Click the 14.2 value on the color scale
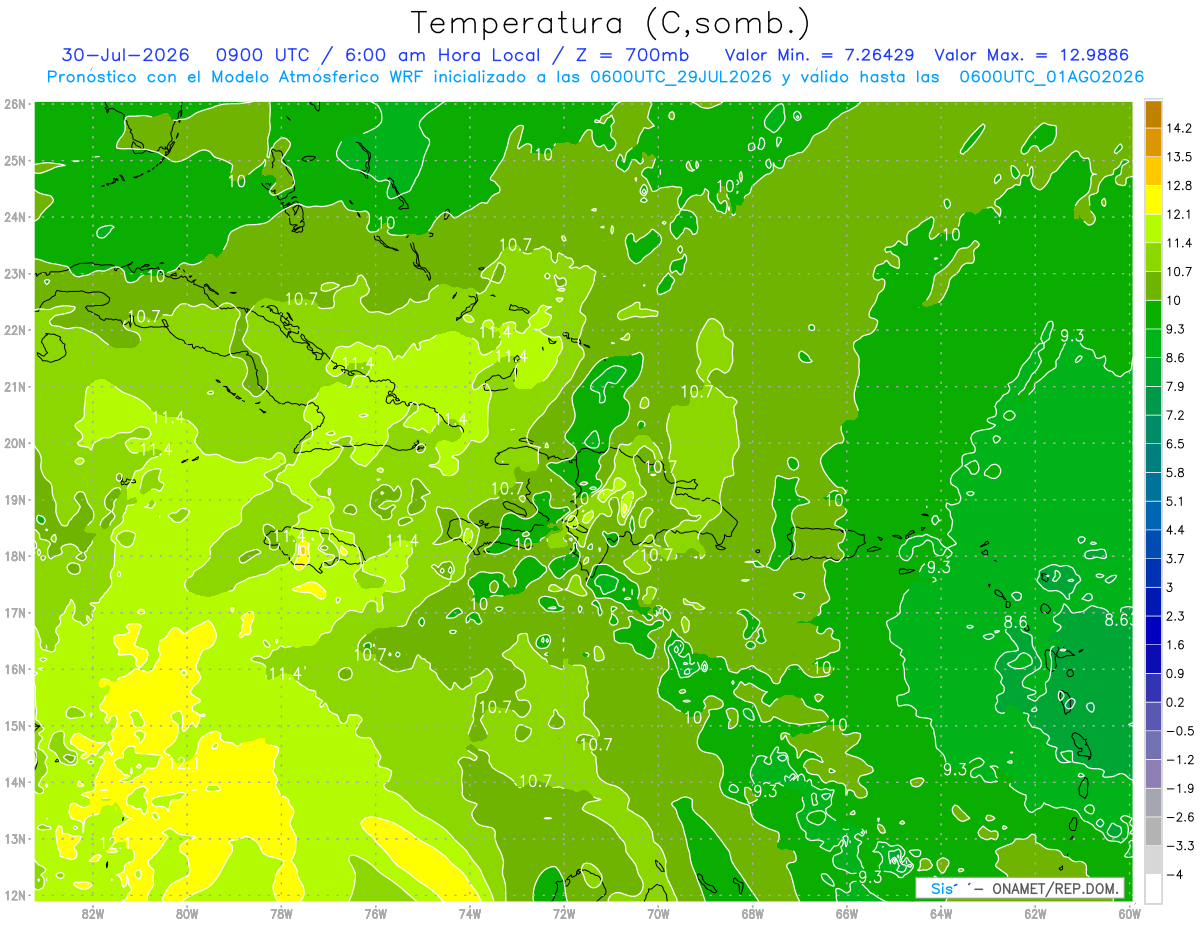 click(1179, 128)
